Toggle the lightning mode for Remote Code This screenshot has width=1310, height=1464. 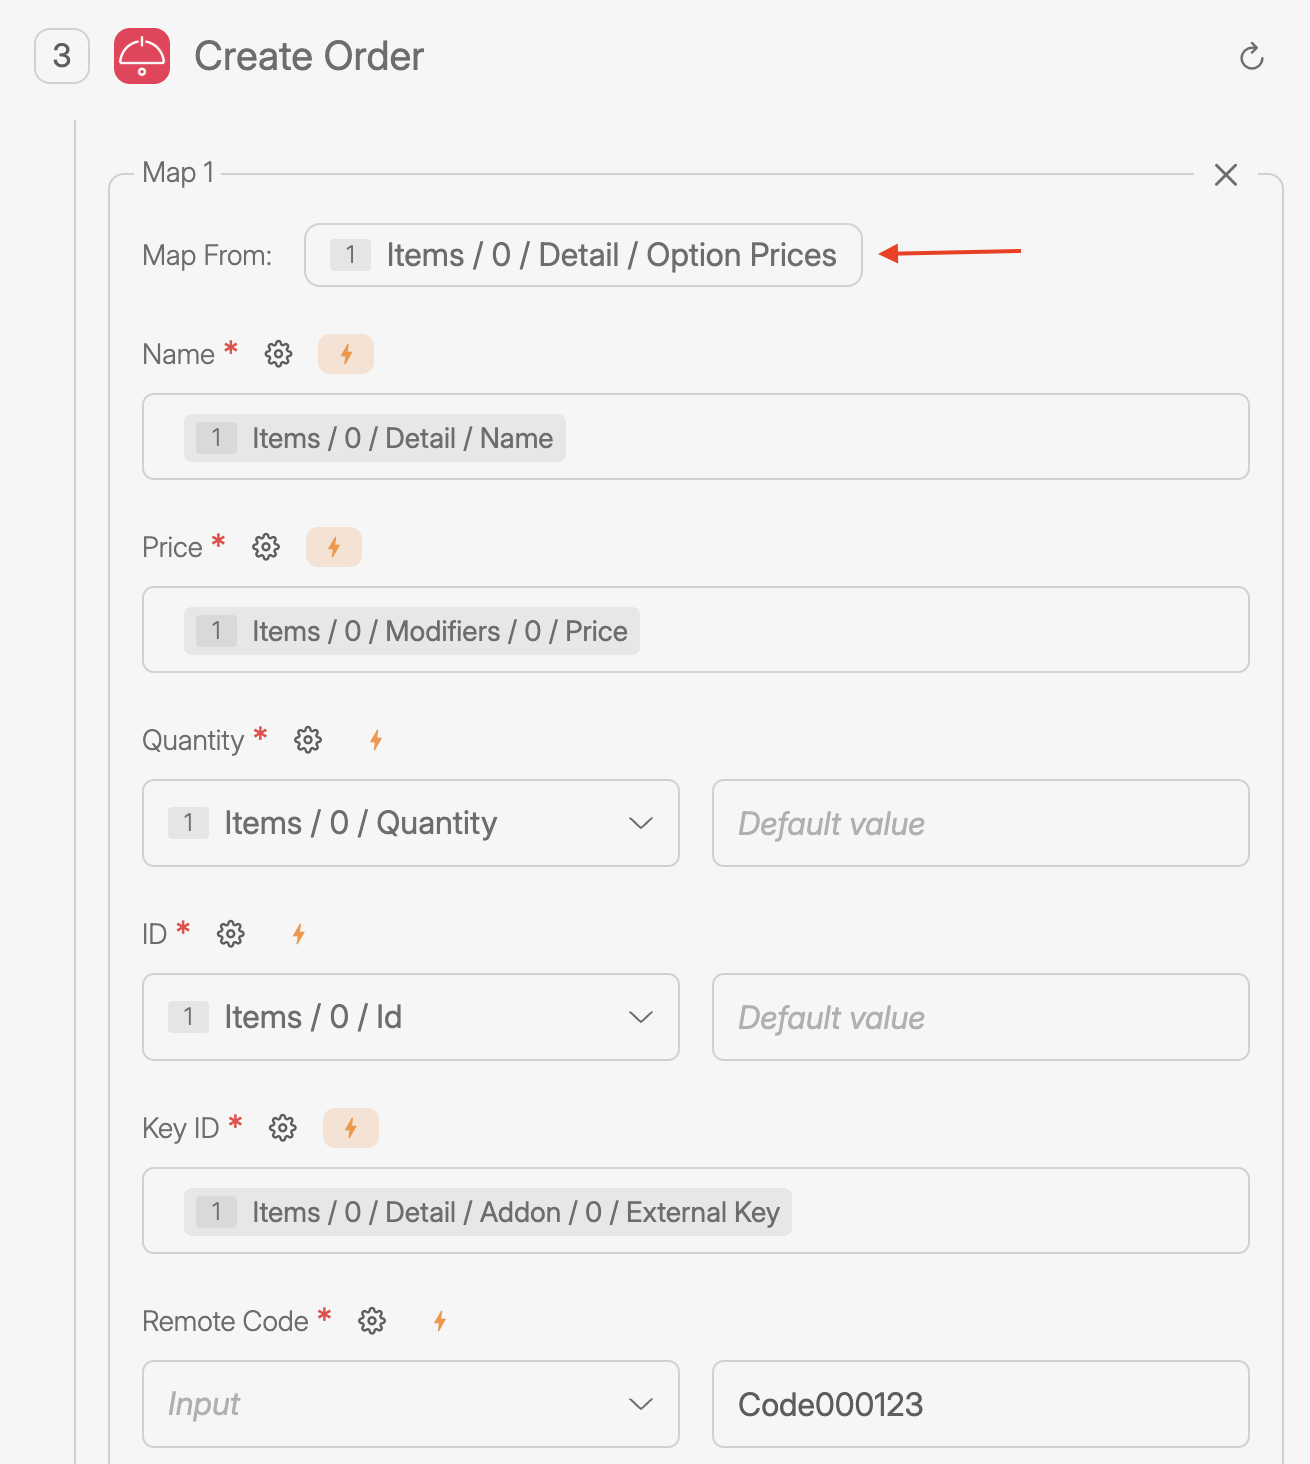click(x=440, y=1321)
